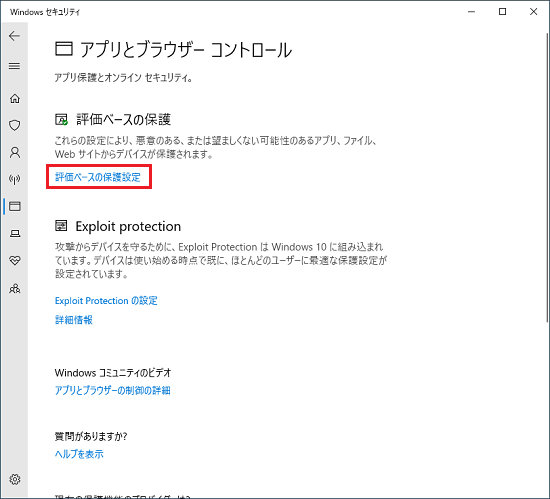
Task: Select App & browser control sidebar icon
Action: click(15, 206)
